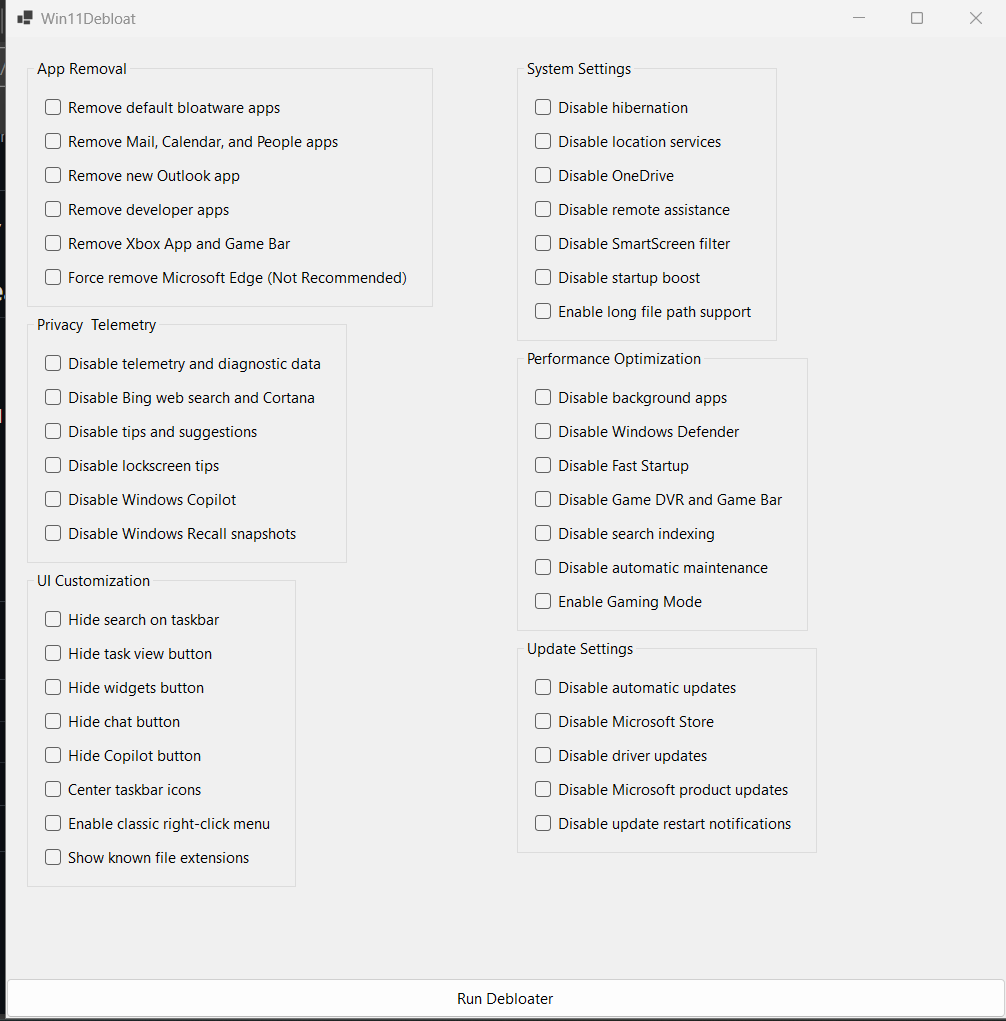Check Show known file extensions

tap(52, 857)
